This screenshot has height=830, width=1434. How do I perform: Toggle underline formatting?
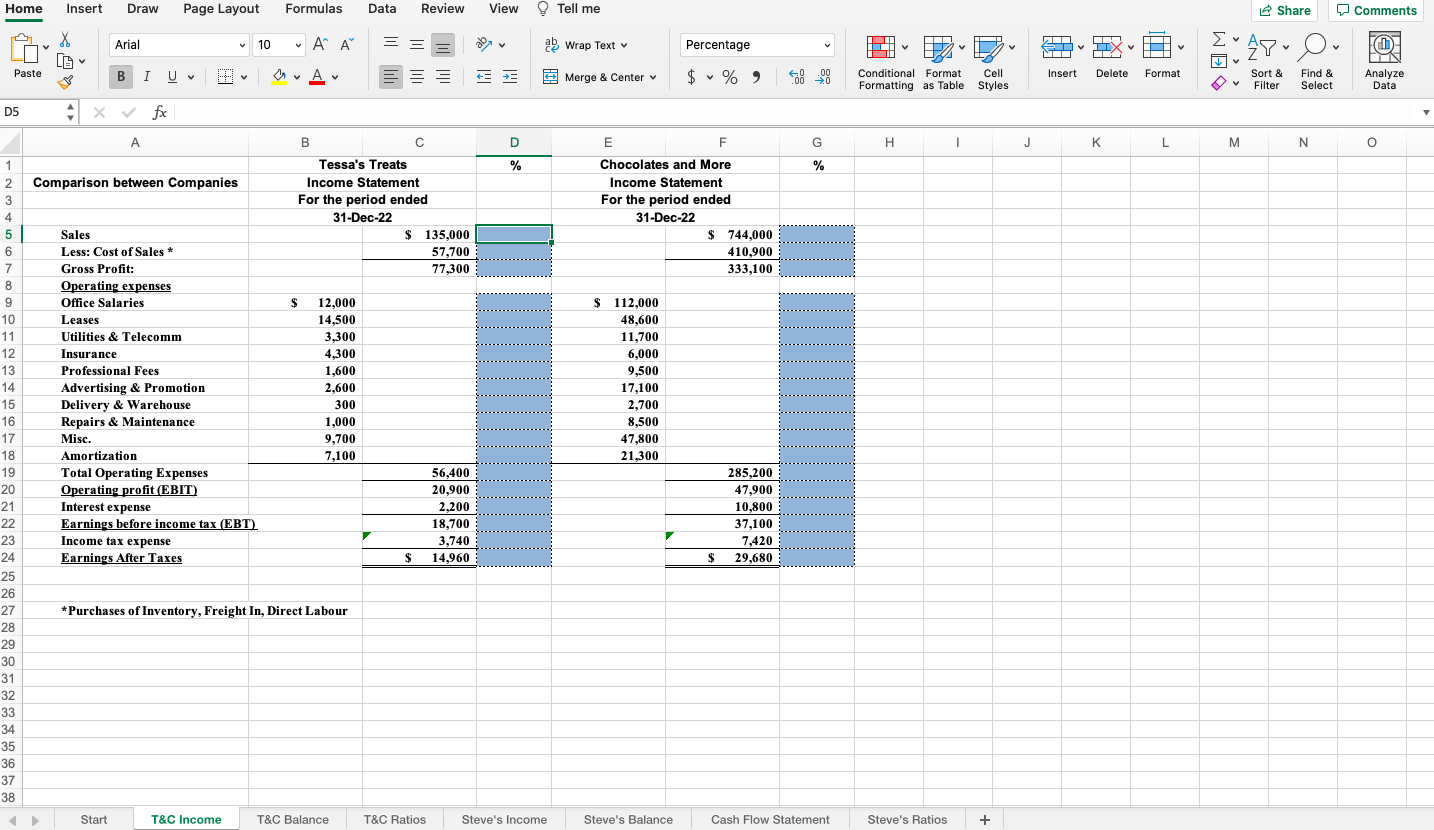172,77
